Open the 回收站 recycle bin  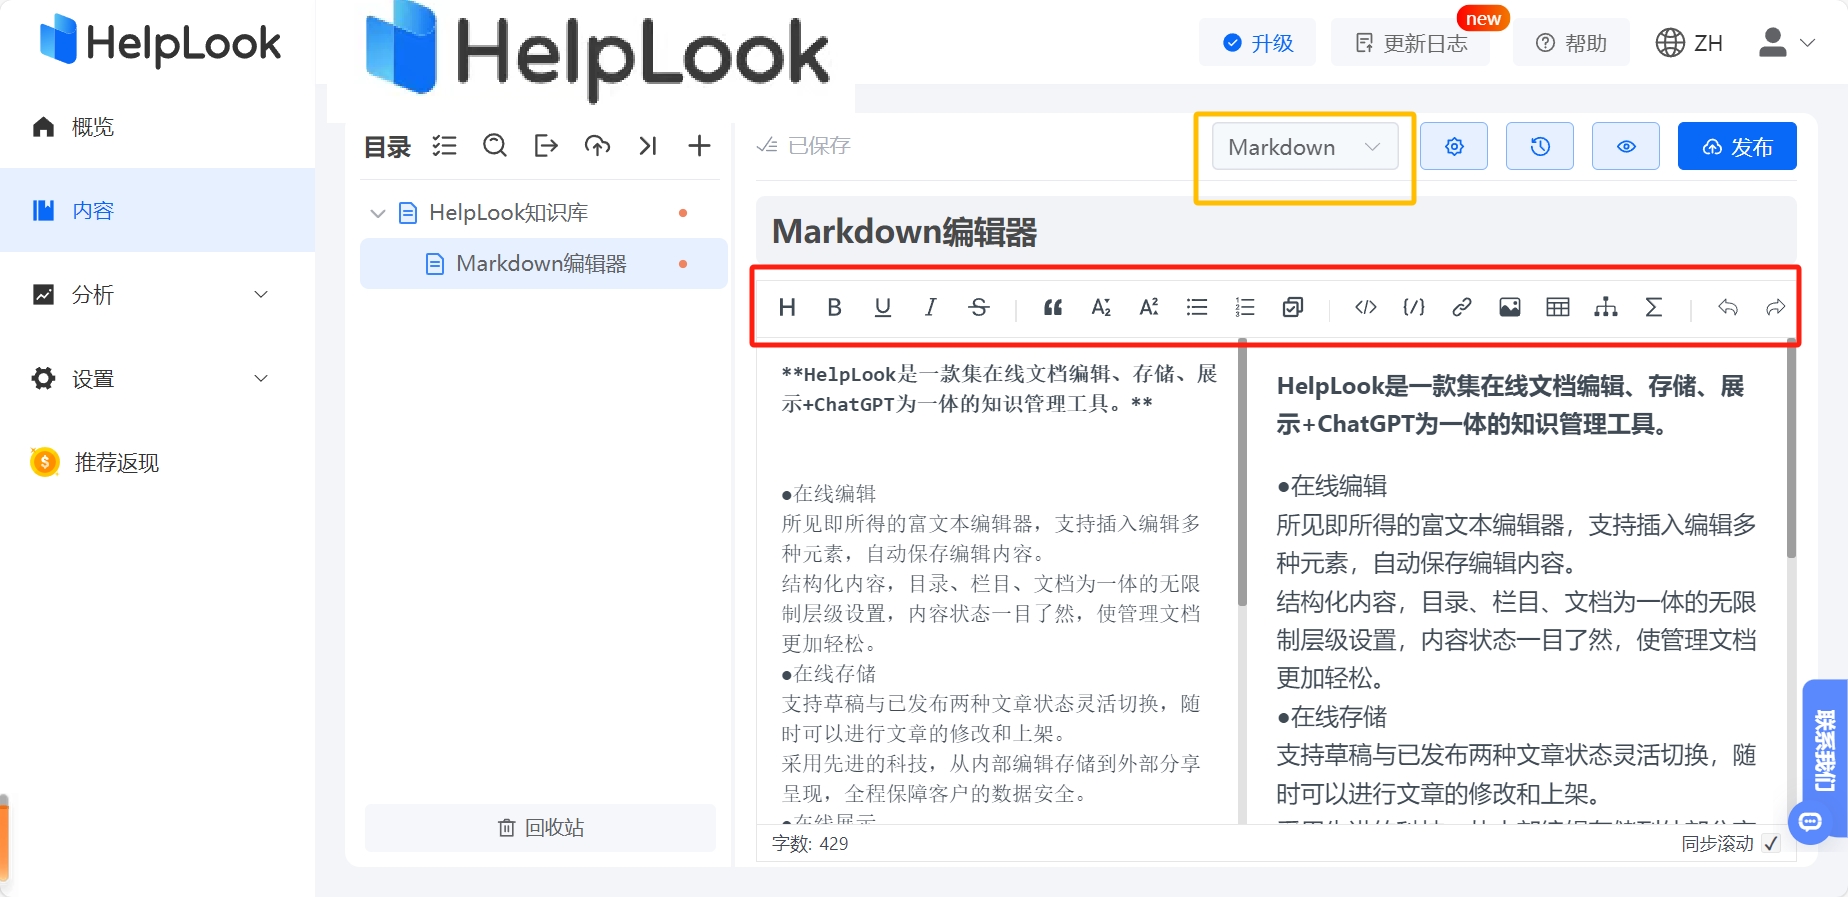click(540, 828)
